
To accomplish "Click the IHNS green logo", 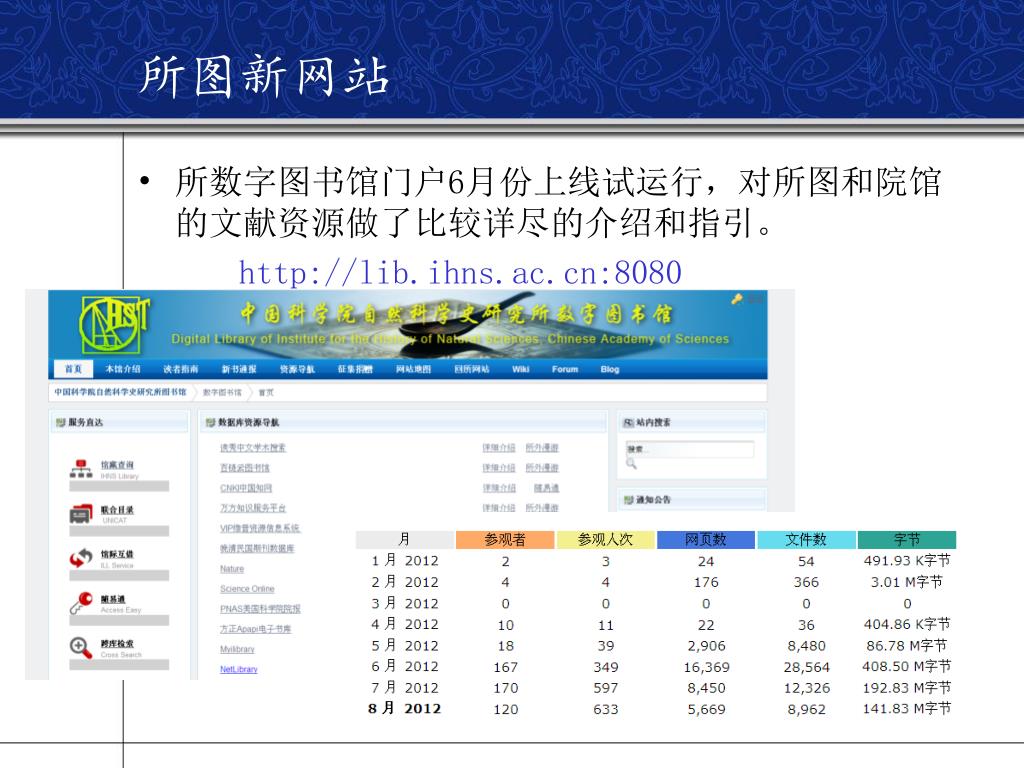I will 114,325.
